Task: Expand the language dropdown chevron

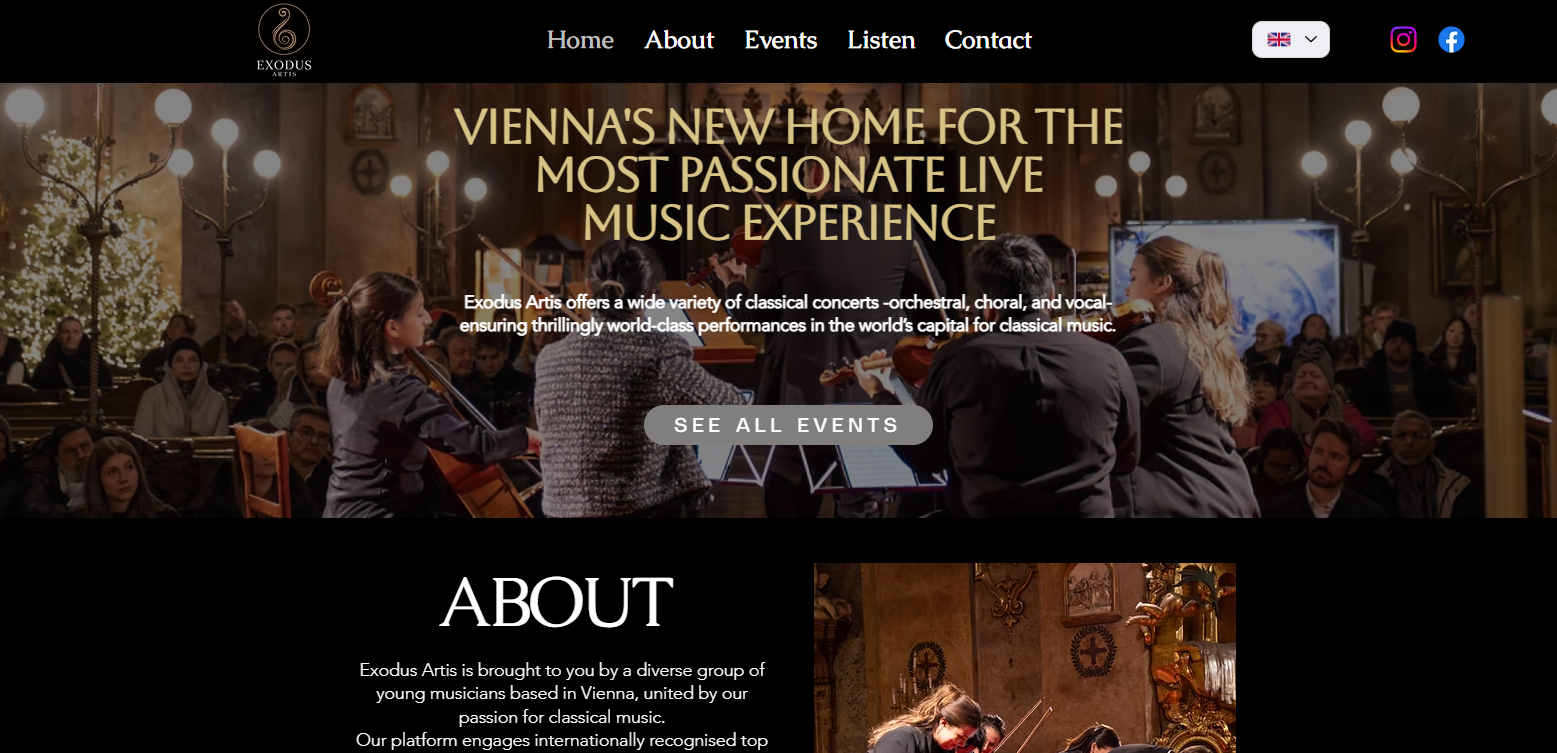Action: click(1311, 39)
